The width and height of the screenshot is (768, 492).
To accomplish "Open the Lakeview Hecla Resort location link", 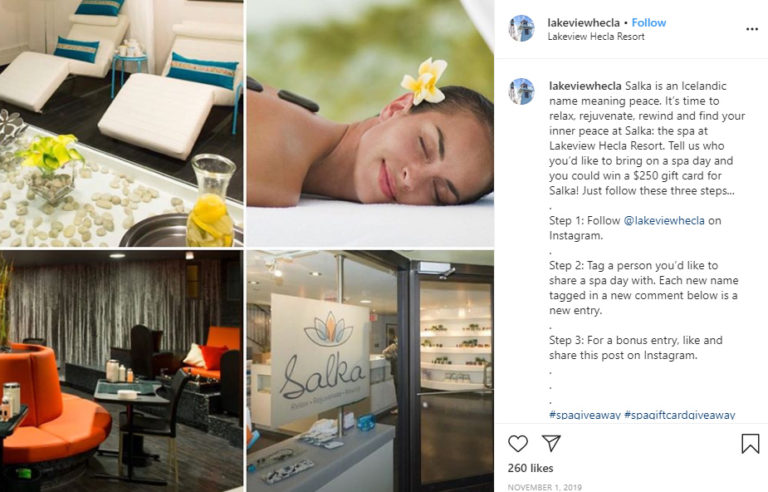I will point(596,37).
